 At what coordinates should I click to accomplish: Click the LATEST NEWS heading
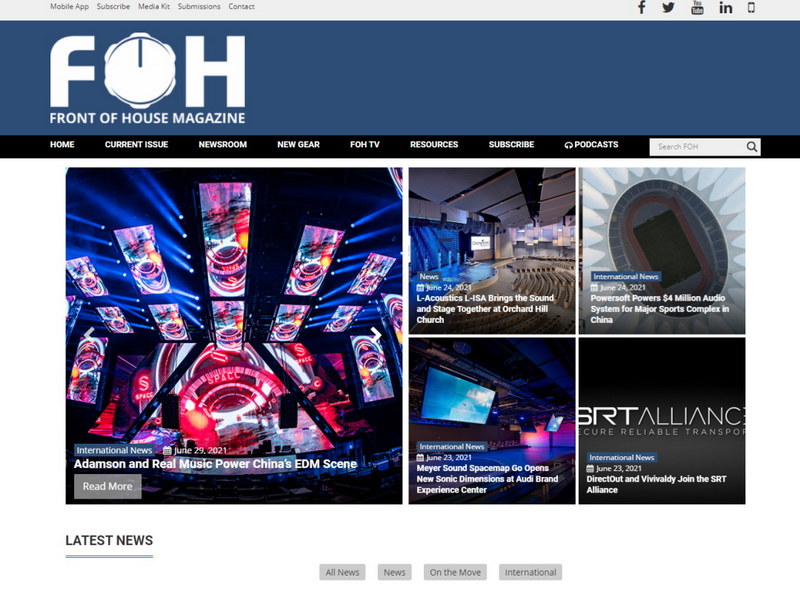(x=109, y=541)
